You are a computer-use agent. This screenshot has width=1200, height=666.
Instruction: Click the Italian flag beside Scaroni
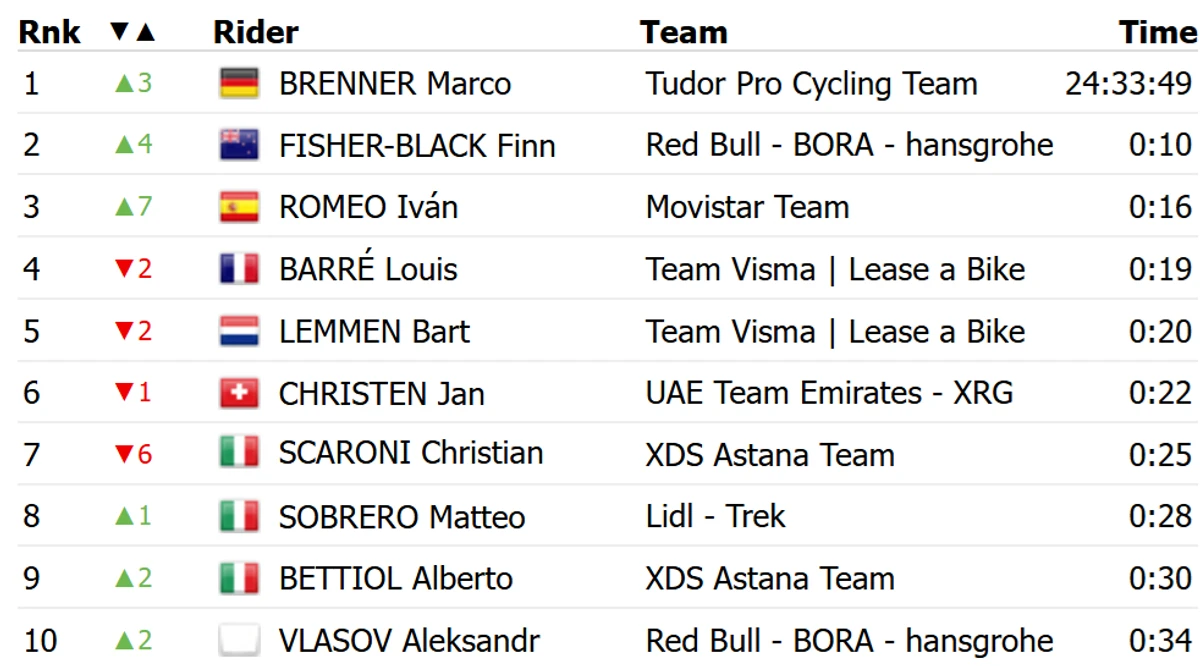[x=239, y=454]
